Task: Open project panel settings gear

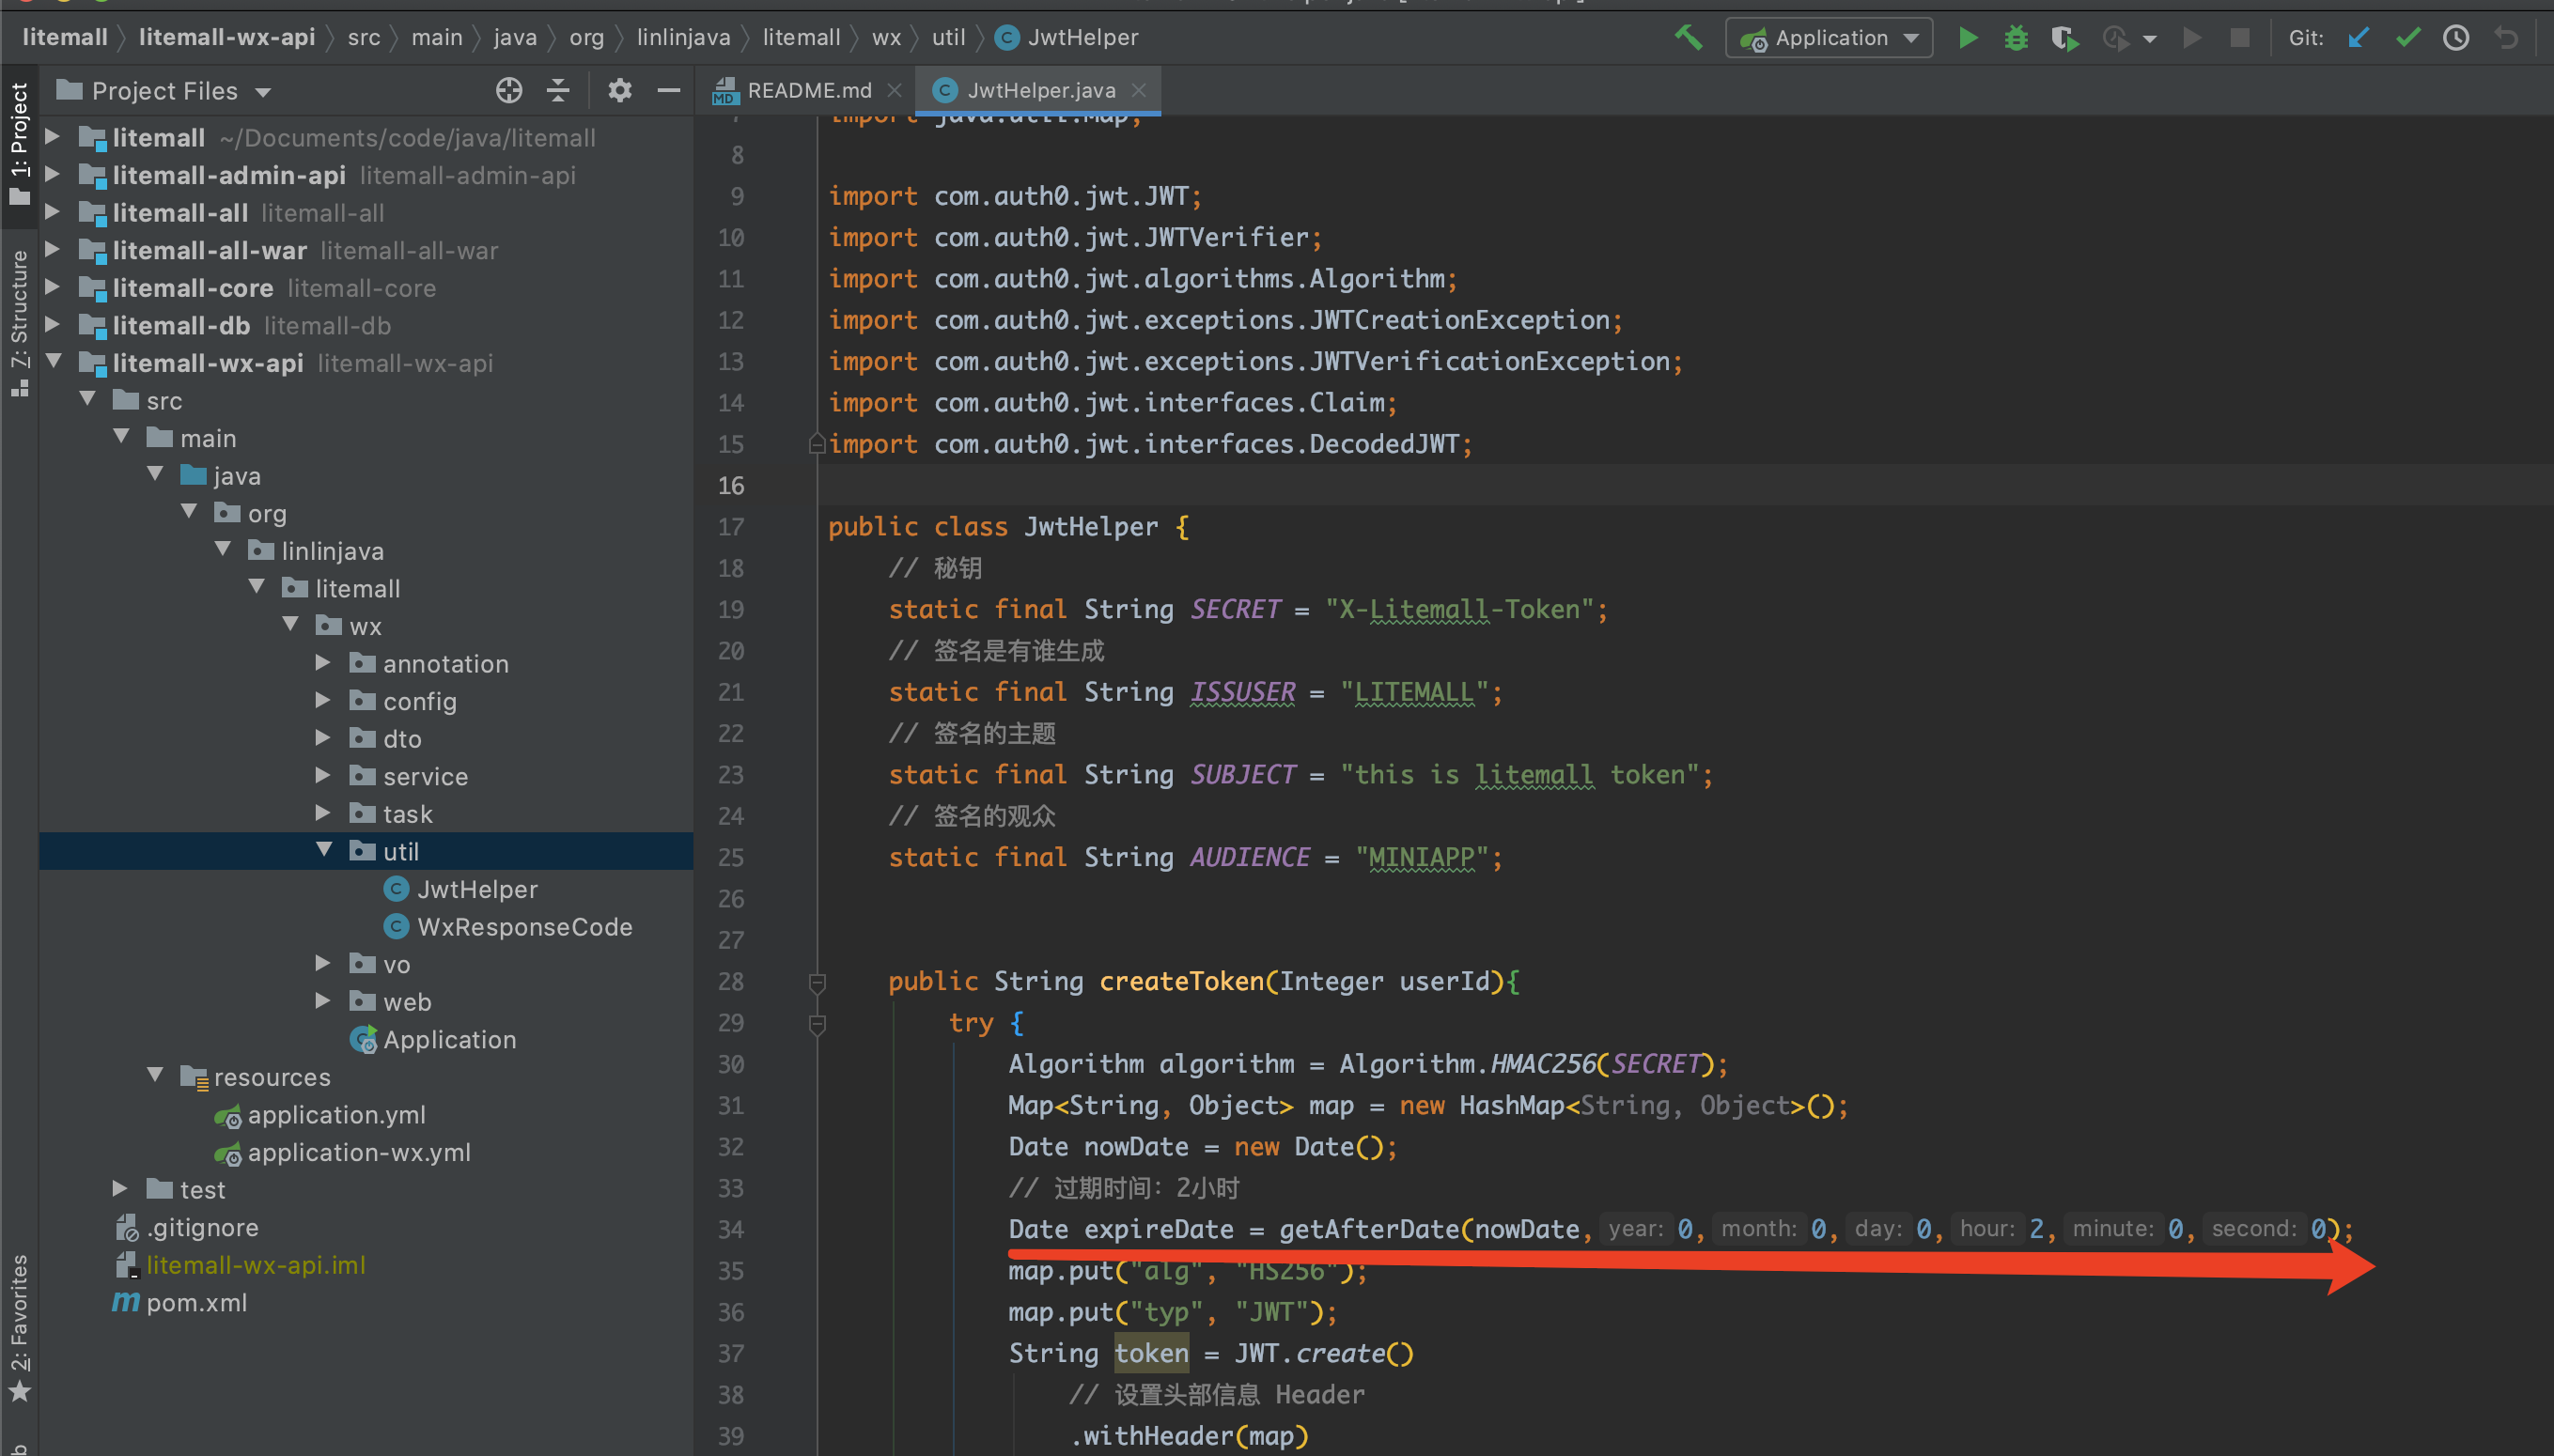Action: point(620,91)
